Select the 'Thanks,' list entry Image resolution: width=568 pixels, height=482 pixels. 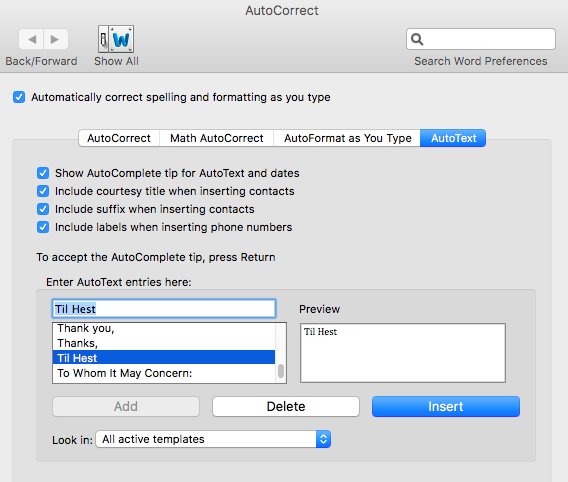[x=164, y=343]
